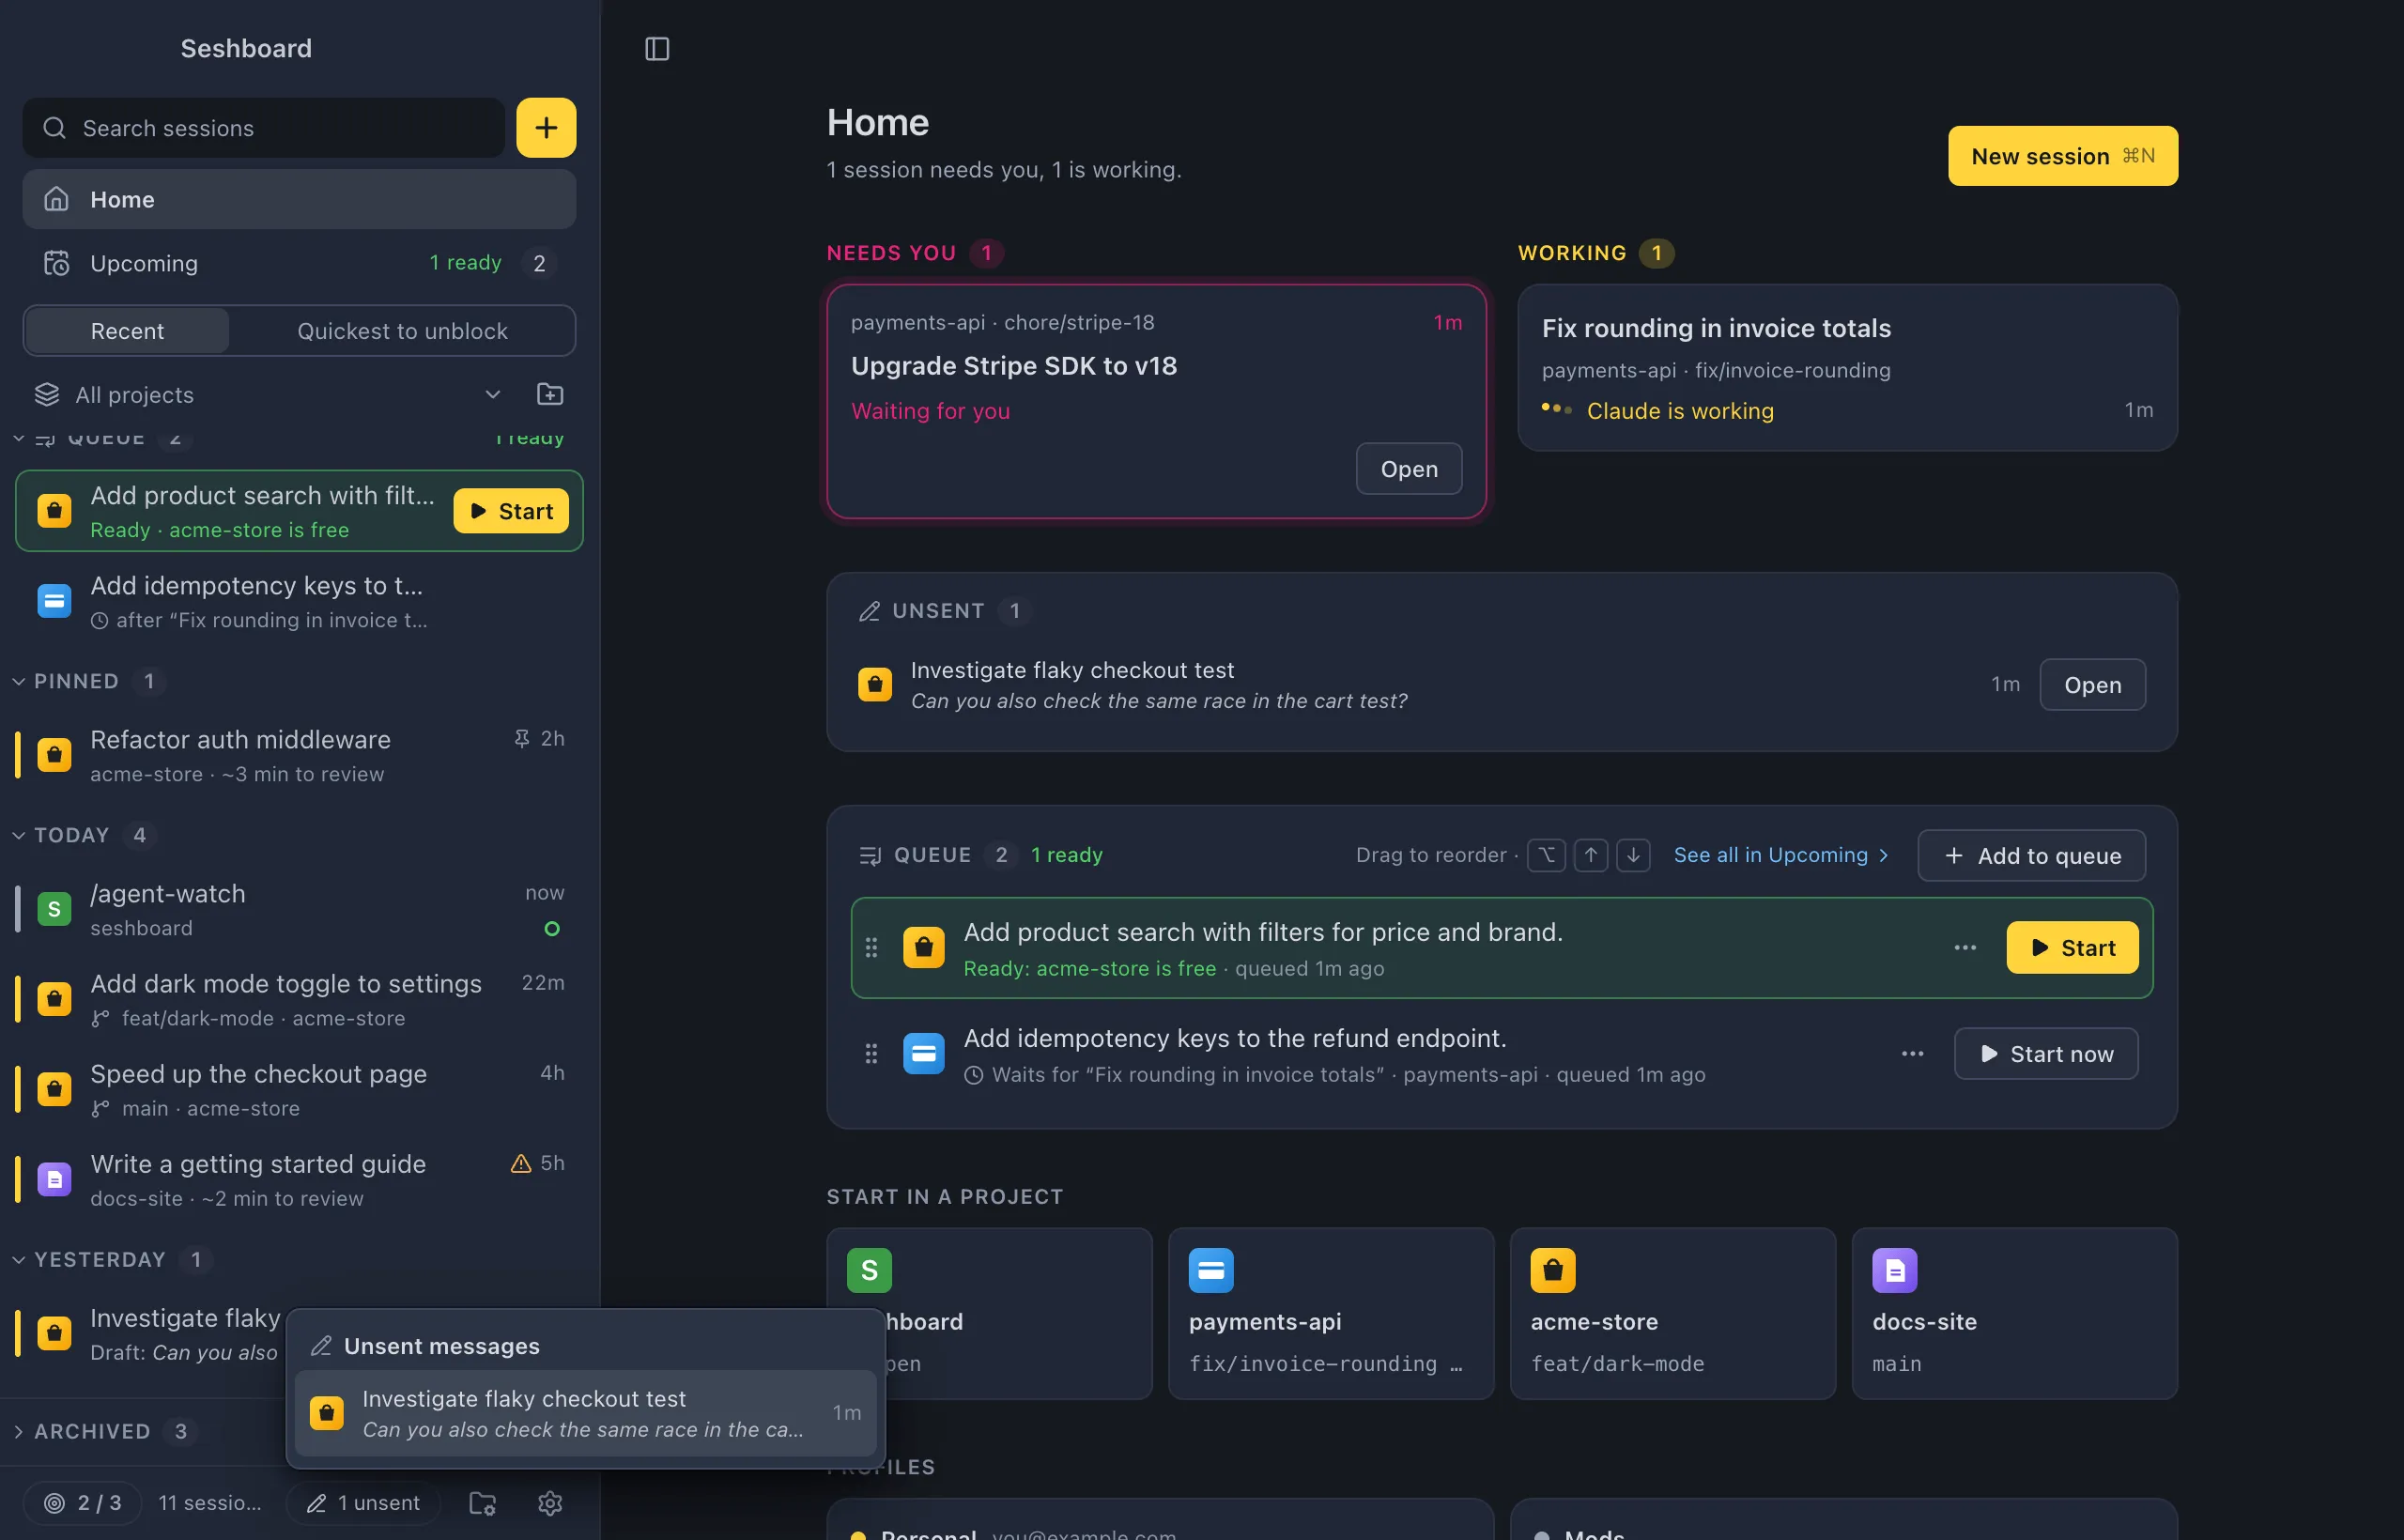Open the Upgrade Stripe SDK to v18 session
The height and width of the screenshot is (1540, 2404).
pos(1409,468)
